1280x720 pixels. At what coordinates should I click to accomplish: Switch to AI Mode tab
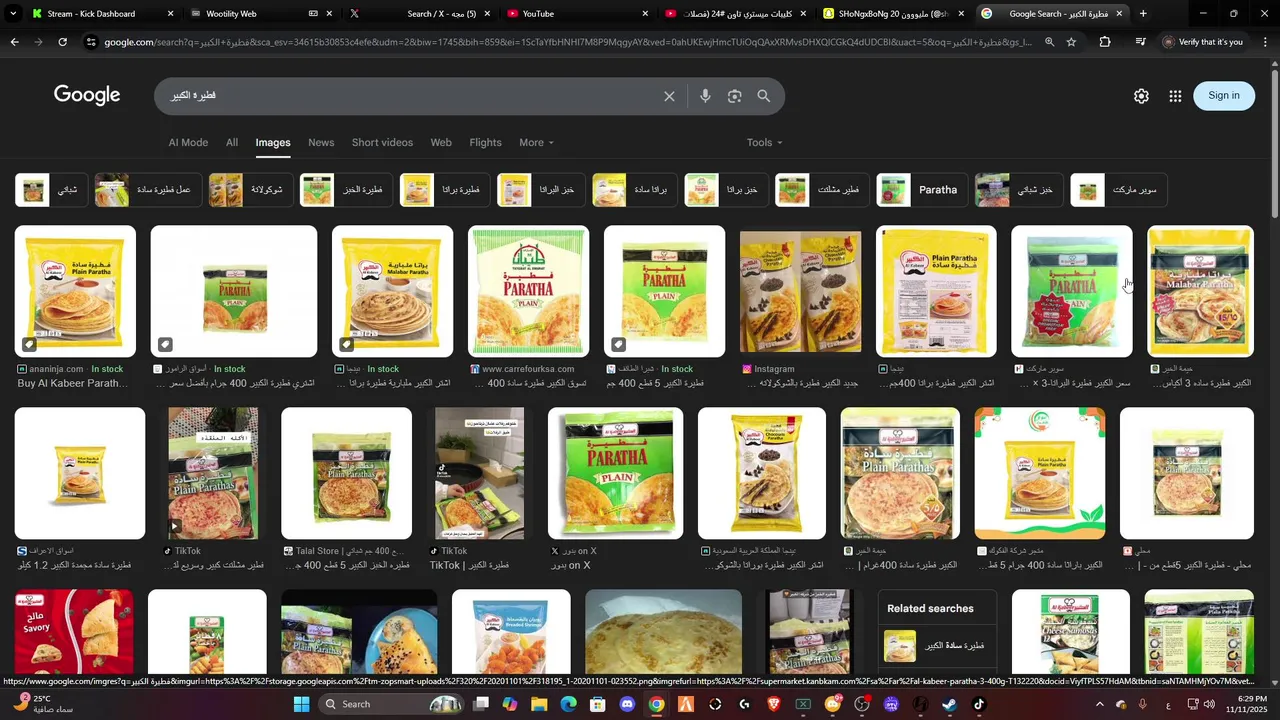coord(188,142)
